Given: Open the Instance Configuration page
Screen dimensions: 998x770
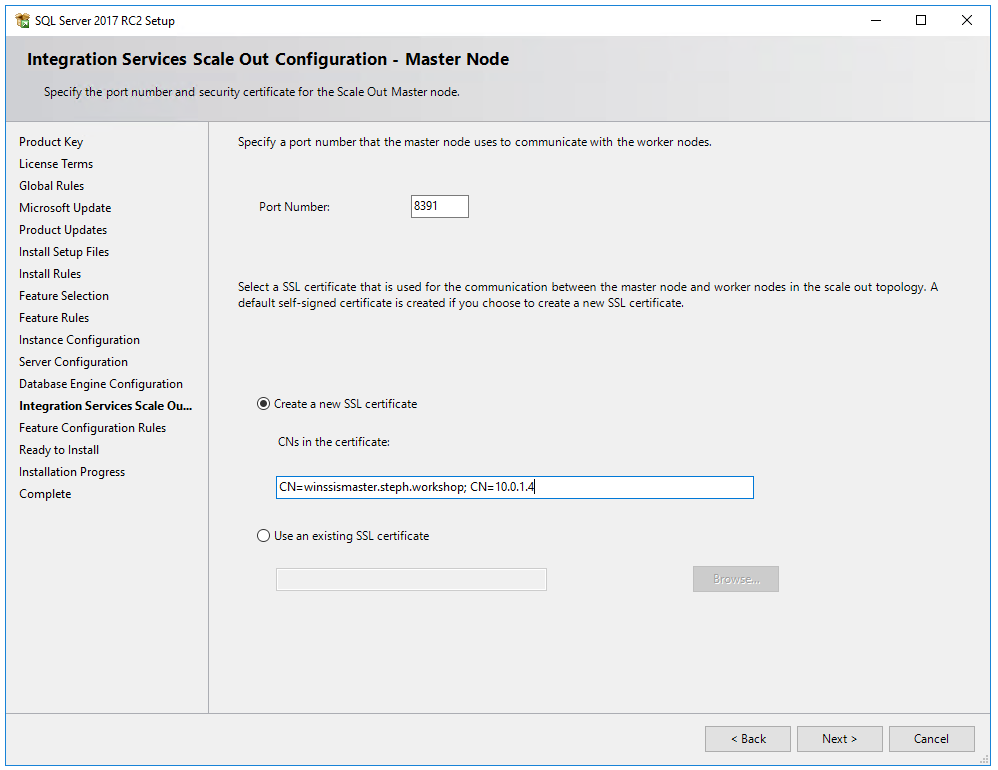Looking at the screenshot, I should [x=79, y=339].
